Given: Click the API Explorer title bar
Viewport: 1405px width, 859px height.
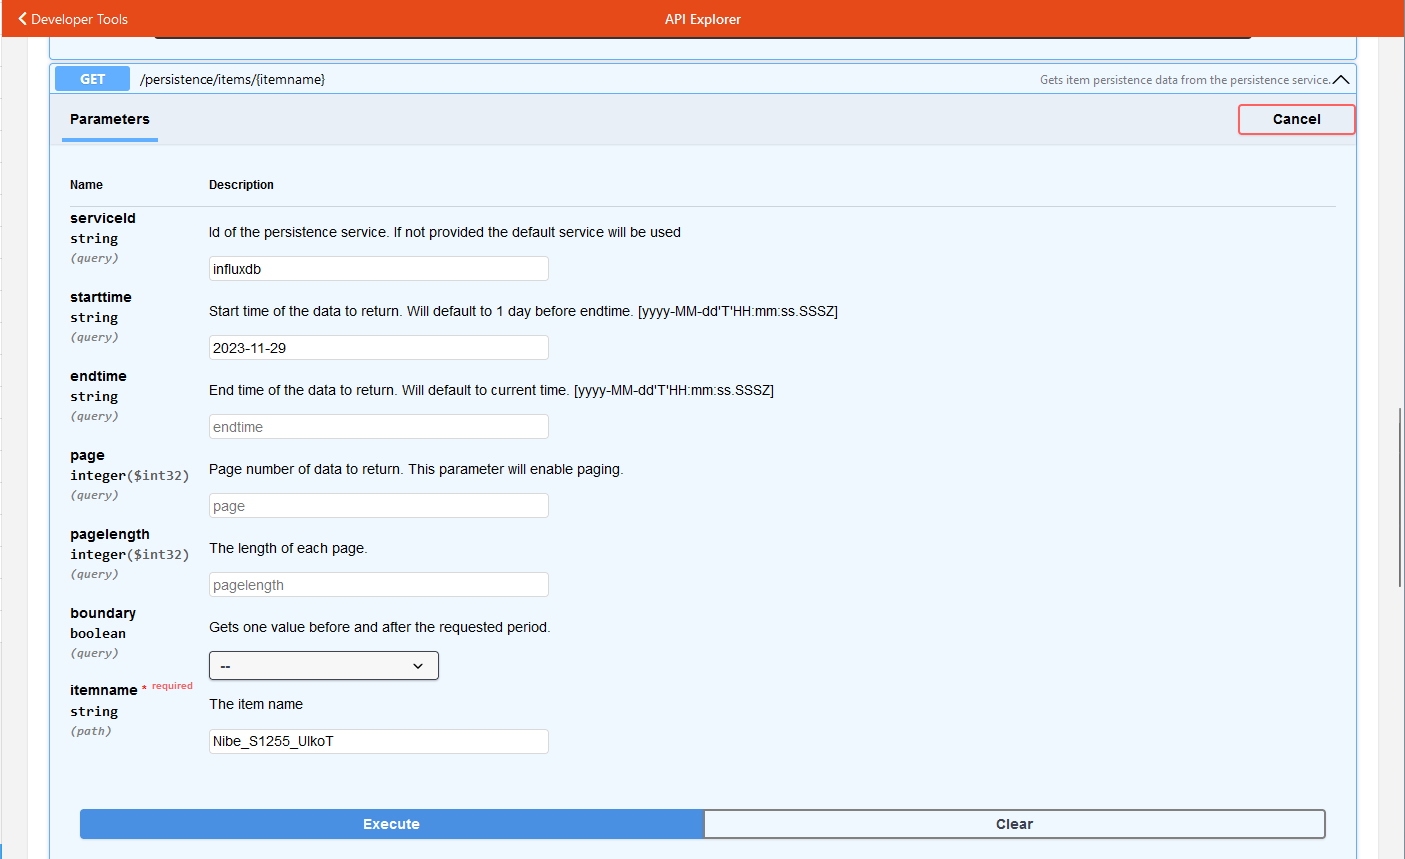Looking at the screenshot, I should click(x=702, y=18).
